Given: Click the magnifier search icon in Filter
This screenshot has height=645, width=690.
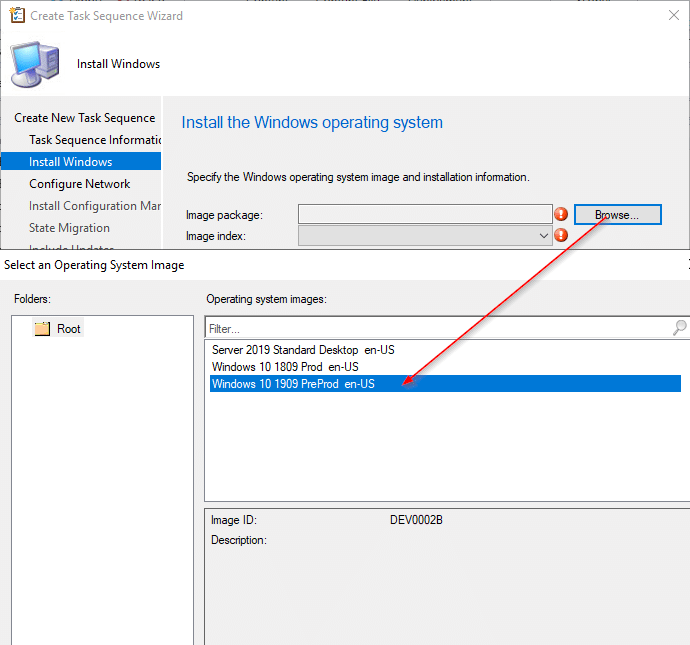Looking at the screenshot, I should point(679,328).
